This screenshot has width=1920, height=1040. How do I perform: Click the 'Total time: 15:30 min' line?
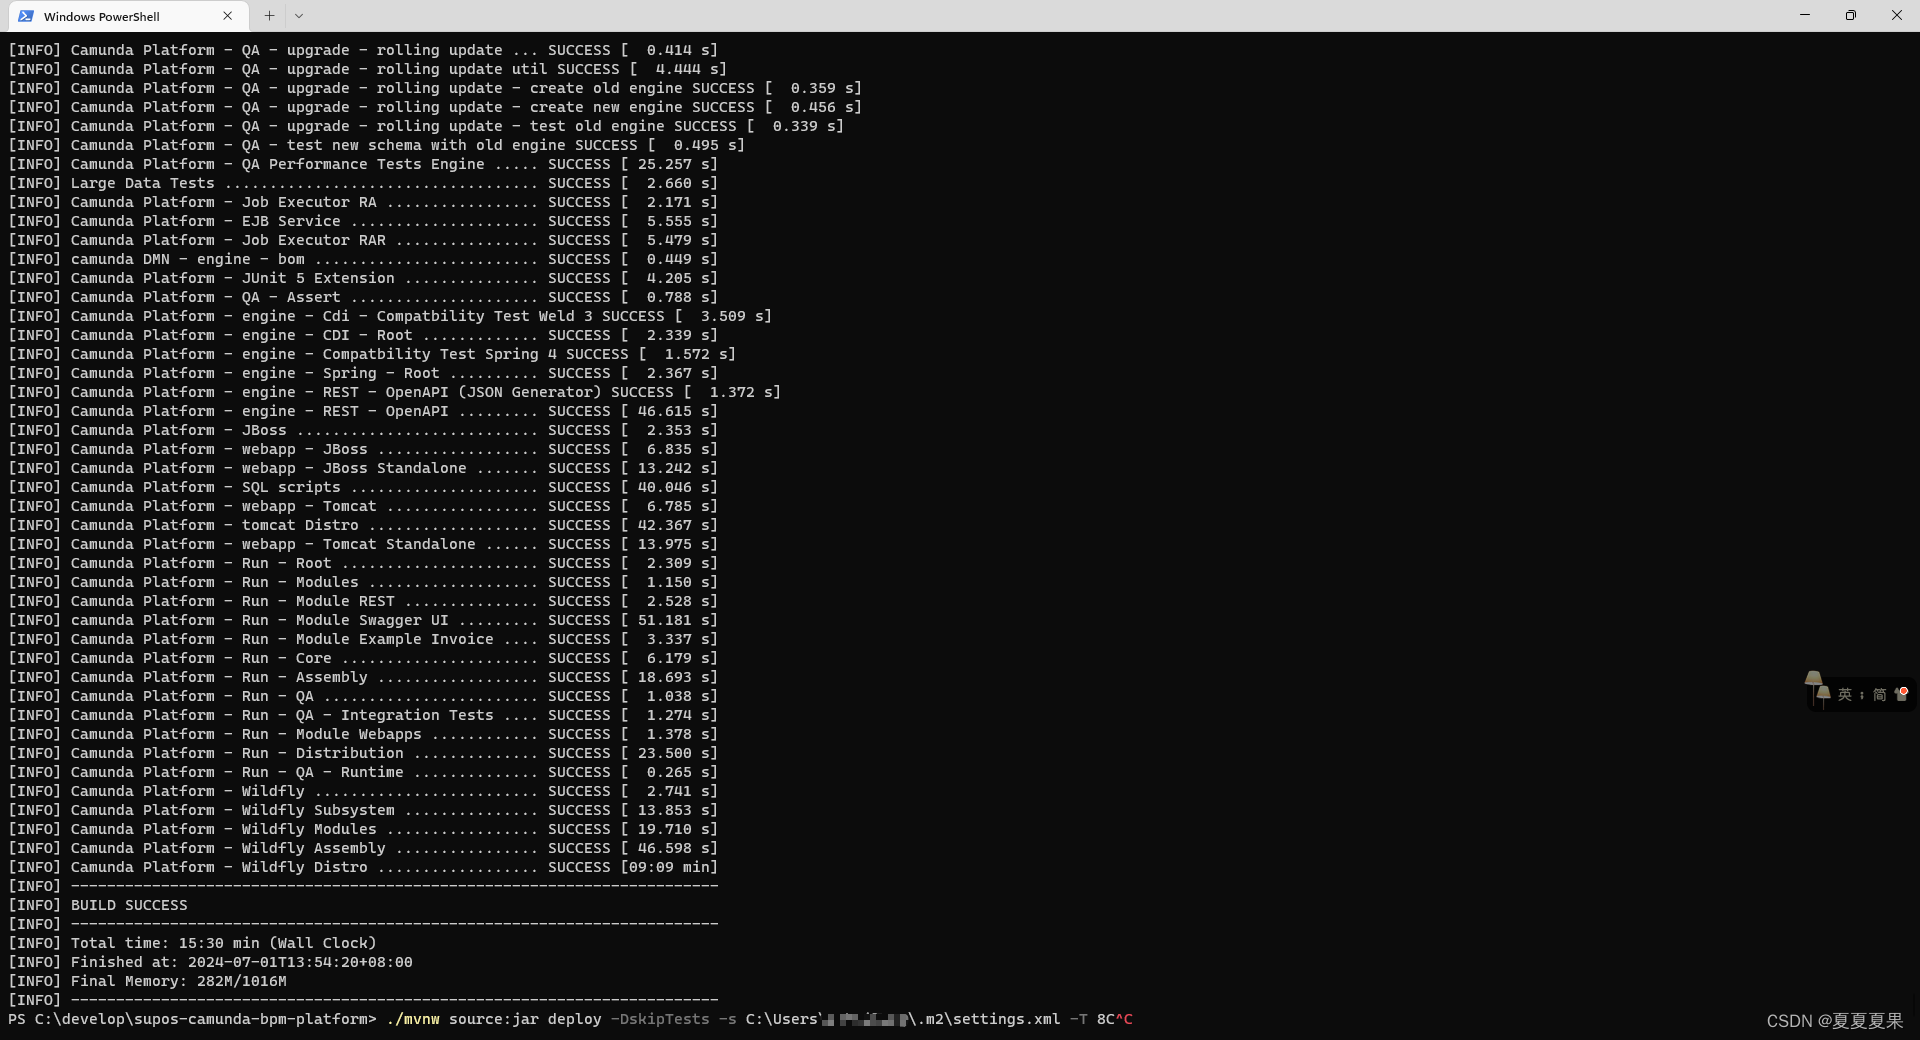[192, 943]
